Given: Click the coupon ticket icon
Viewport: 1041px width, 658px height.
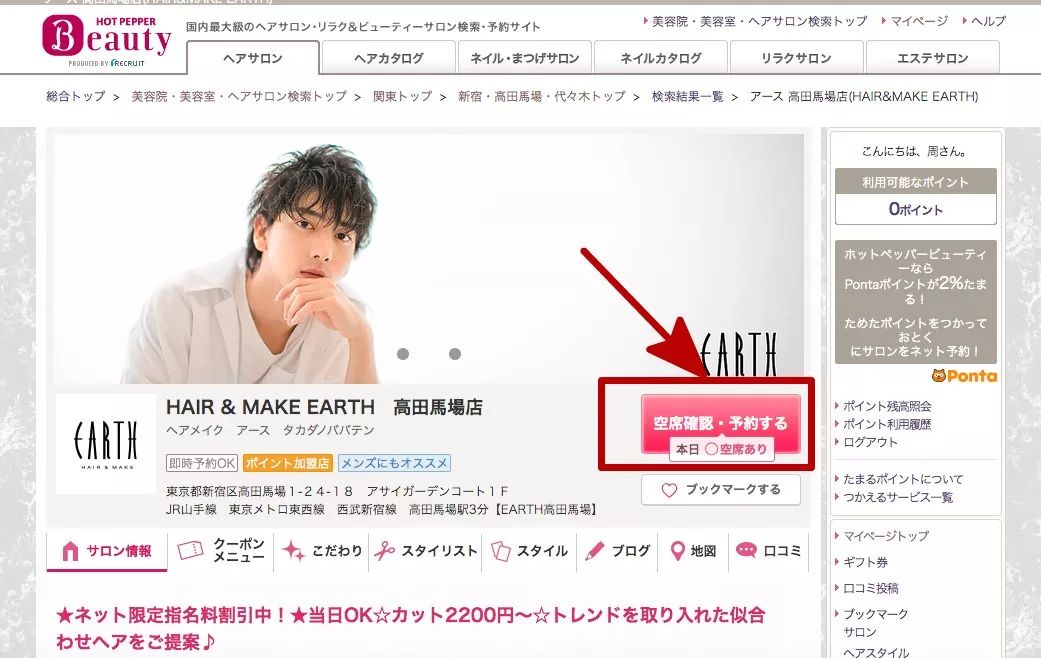Looking at the screenshot, I should pos(190,550).
